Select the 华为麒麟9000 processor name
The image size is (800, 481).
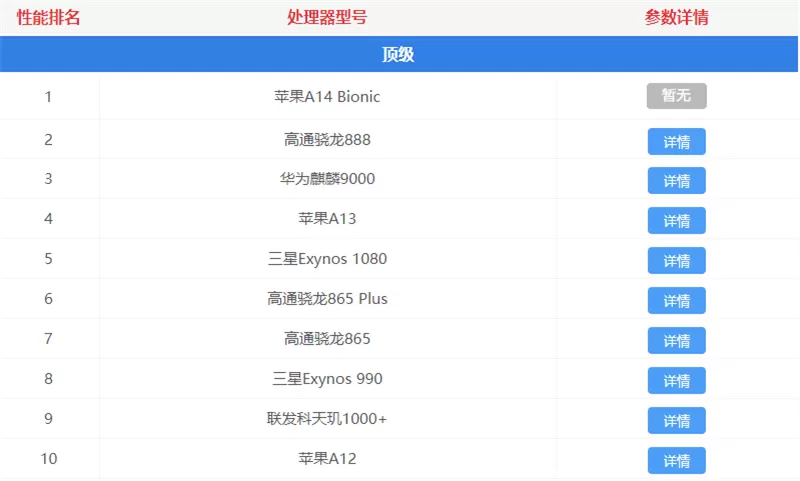[327, 179]
